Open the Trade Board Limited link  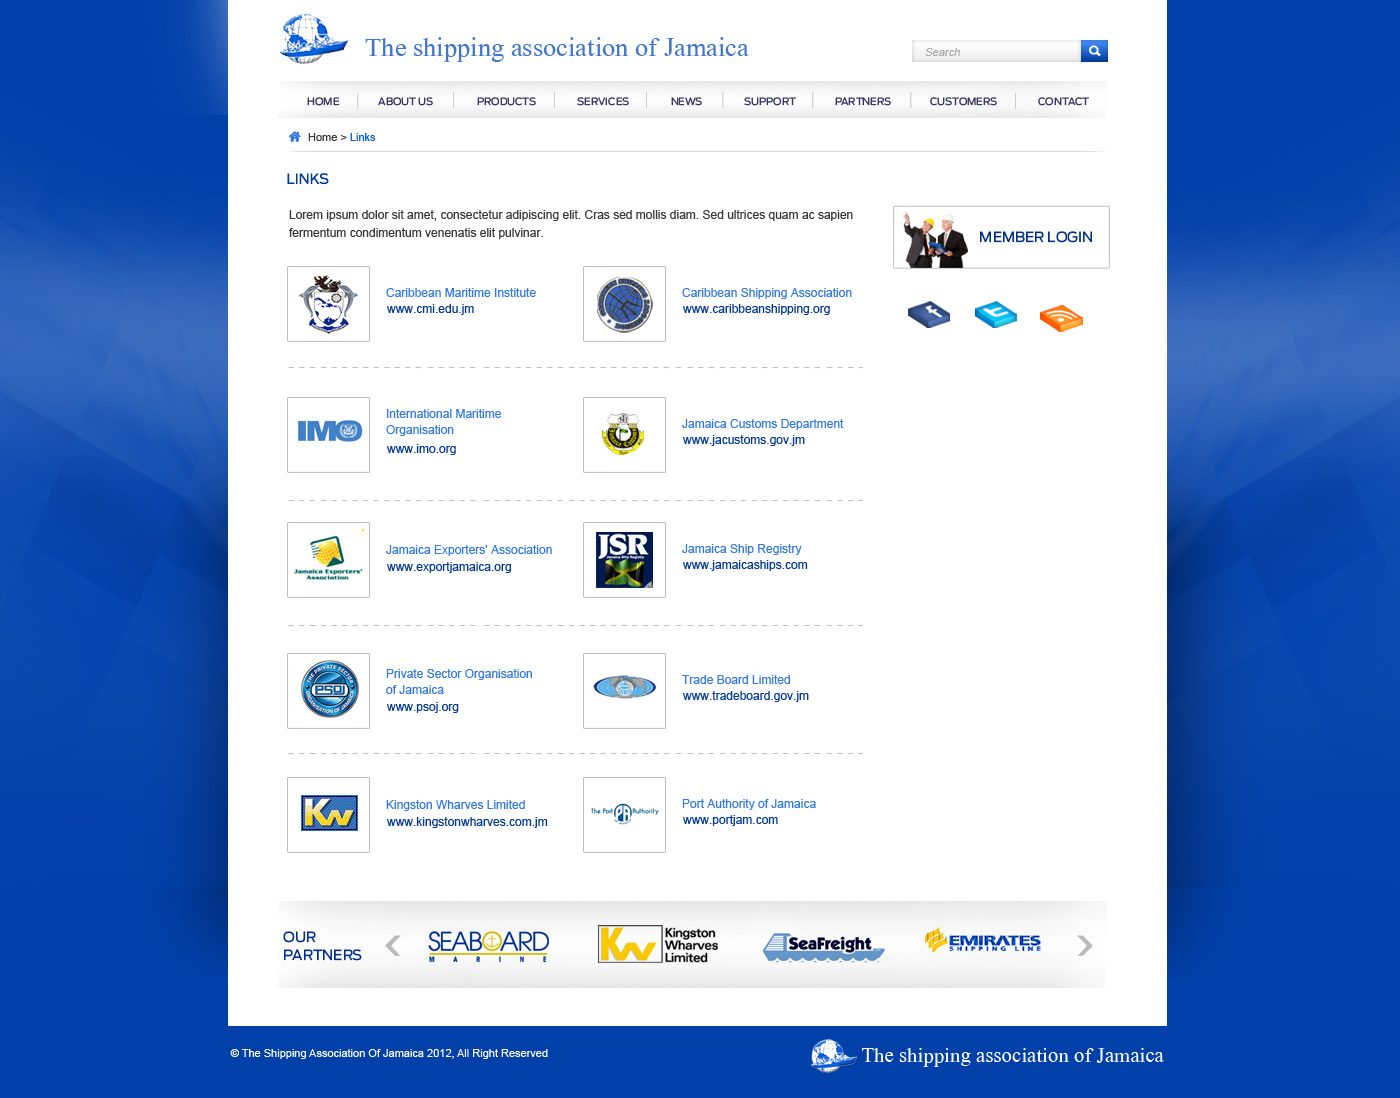pos(736,680)
